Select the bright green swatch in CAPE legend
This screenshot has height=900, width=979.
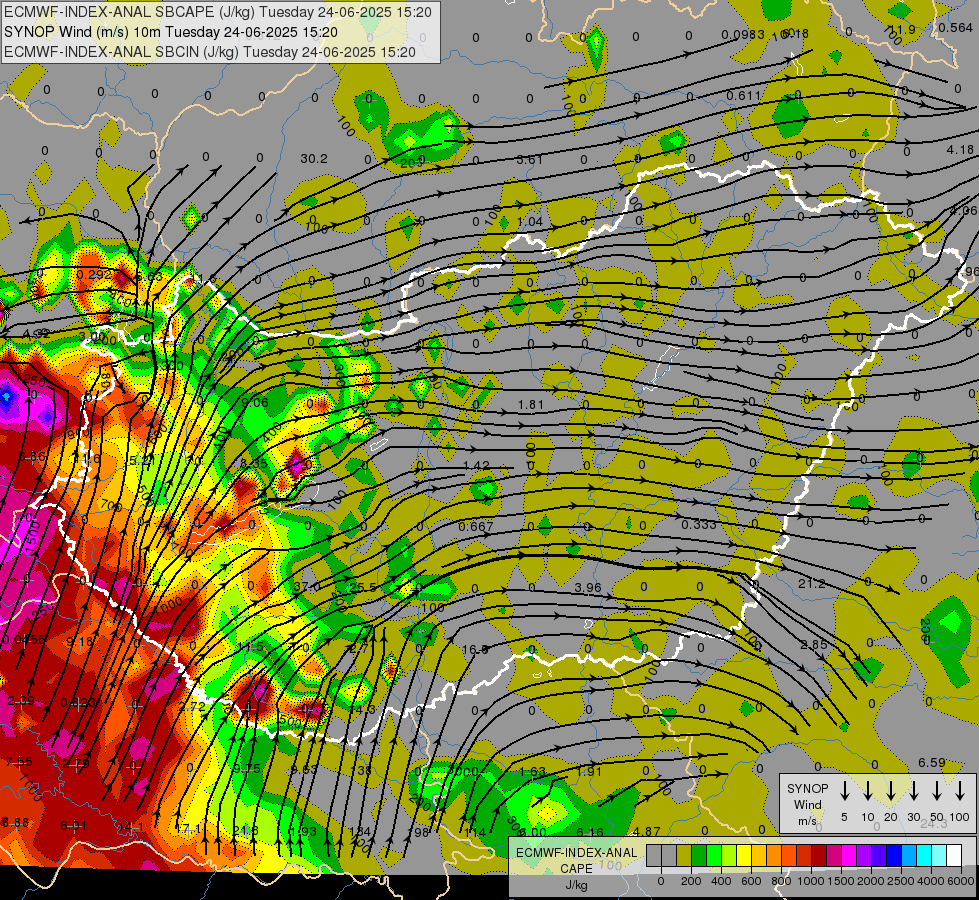coord(714,855)
